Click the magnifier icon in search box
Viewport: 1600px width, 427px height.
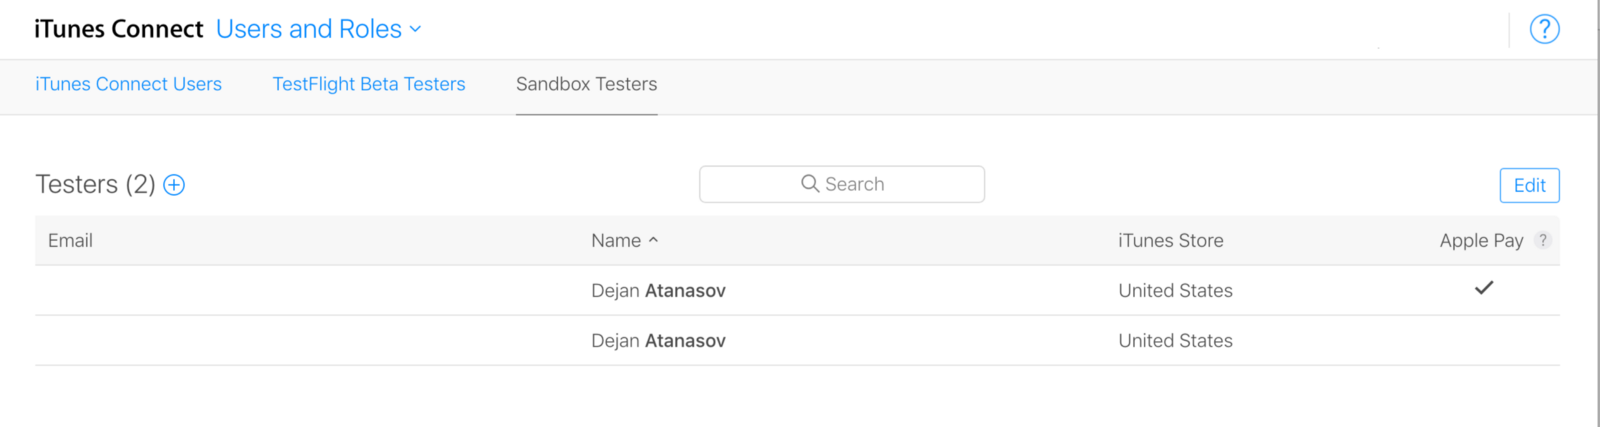pyautogui.click(x=810, y=184)
